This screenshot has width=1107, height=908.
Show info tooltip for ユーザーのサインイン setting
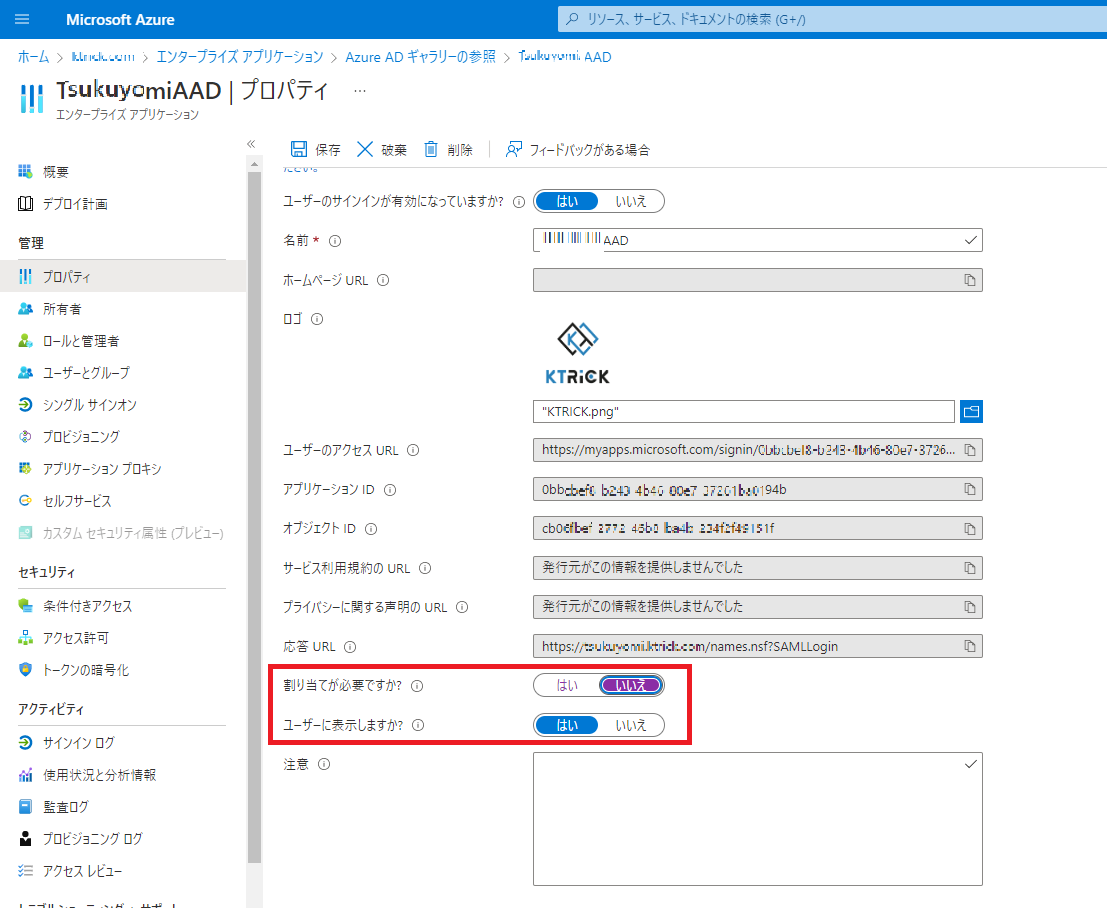519,202
